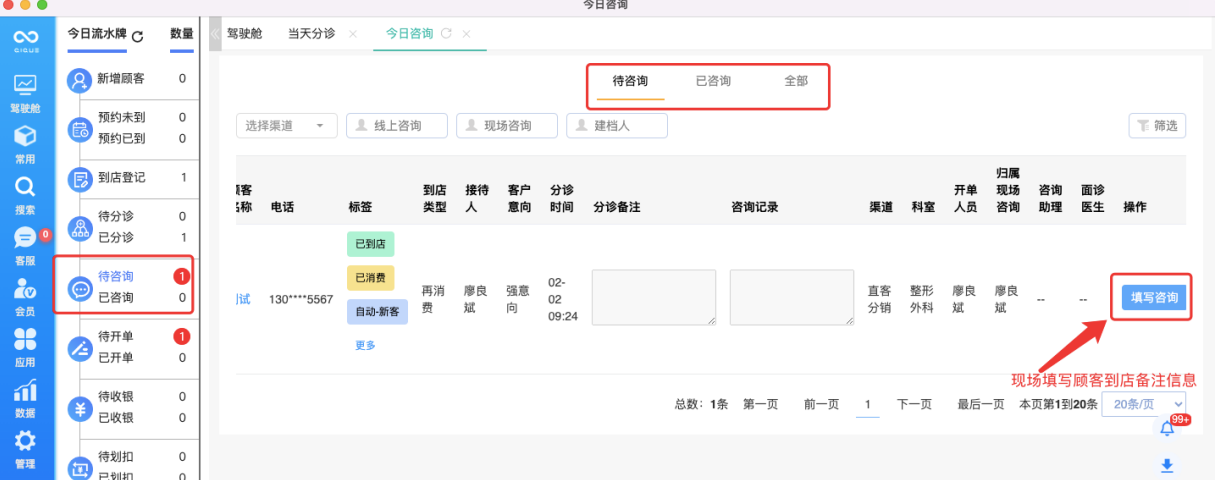
Task: Open 待咨询 in the flow list
Action: 115,276
